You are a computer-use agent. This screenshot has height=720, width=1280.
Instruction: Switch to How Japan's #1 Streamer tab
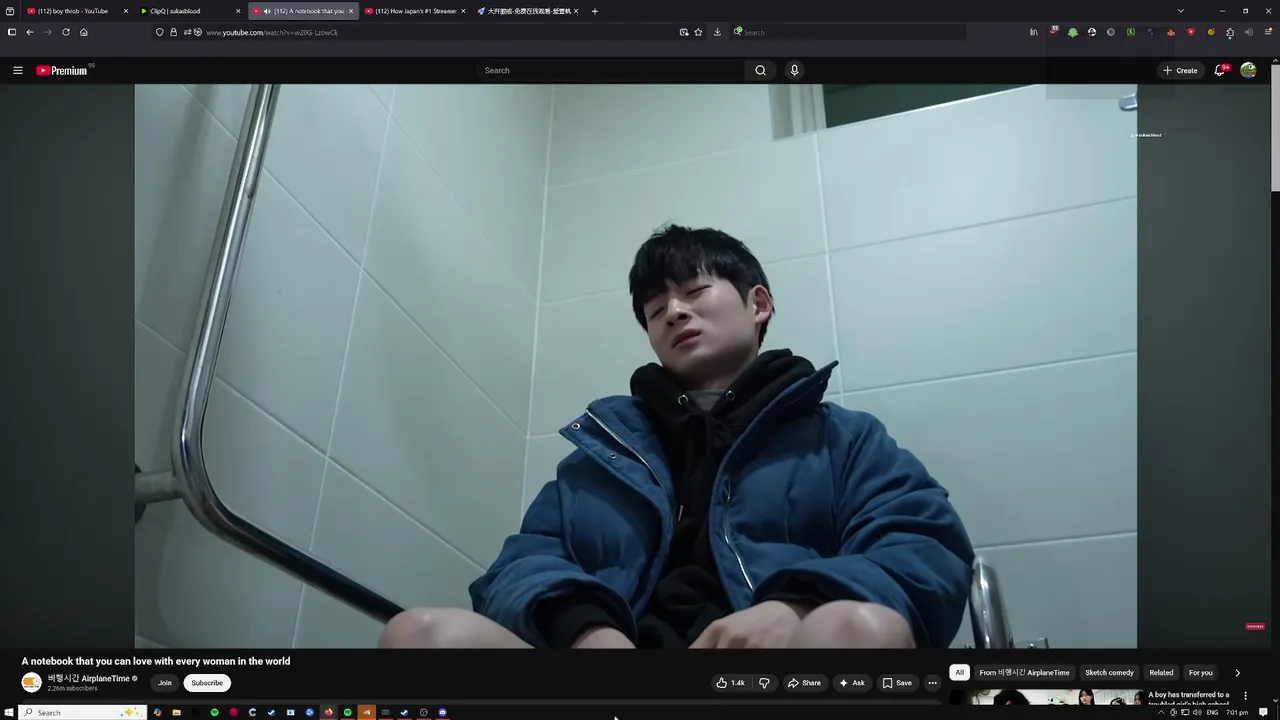coord(415,11)
